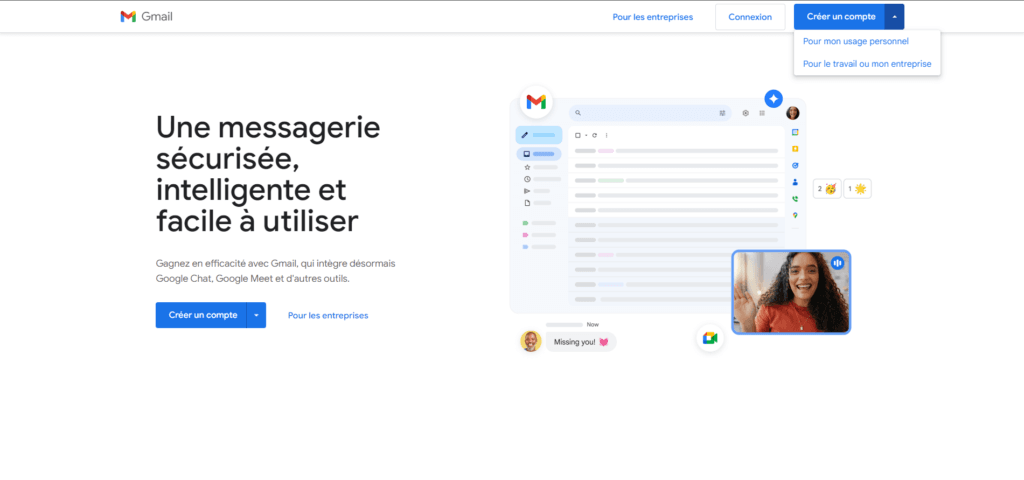Click the Missing you! chat bubble

click(581, 342)
